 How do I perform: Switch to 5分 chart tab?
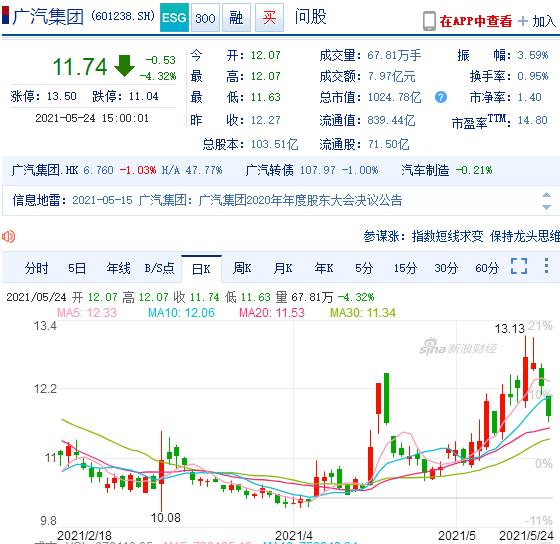(x=364, y=268)
